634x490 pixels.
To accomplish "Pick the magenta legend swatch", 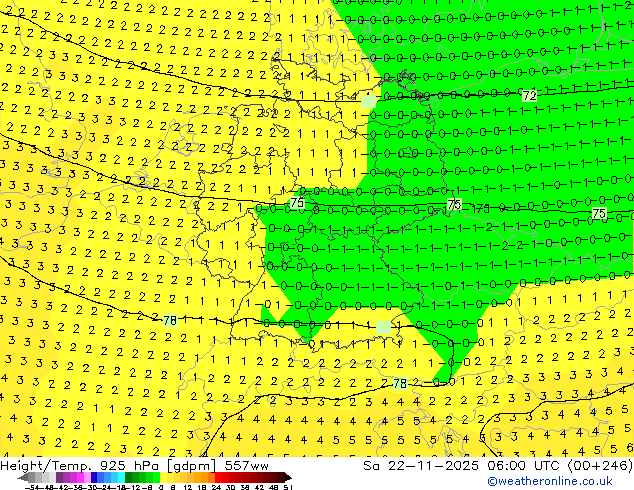I will (x=80, y=477).
